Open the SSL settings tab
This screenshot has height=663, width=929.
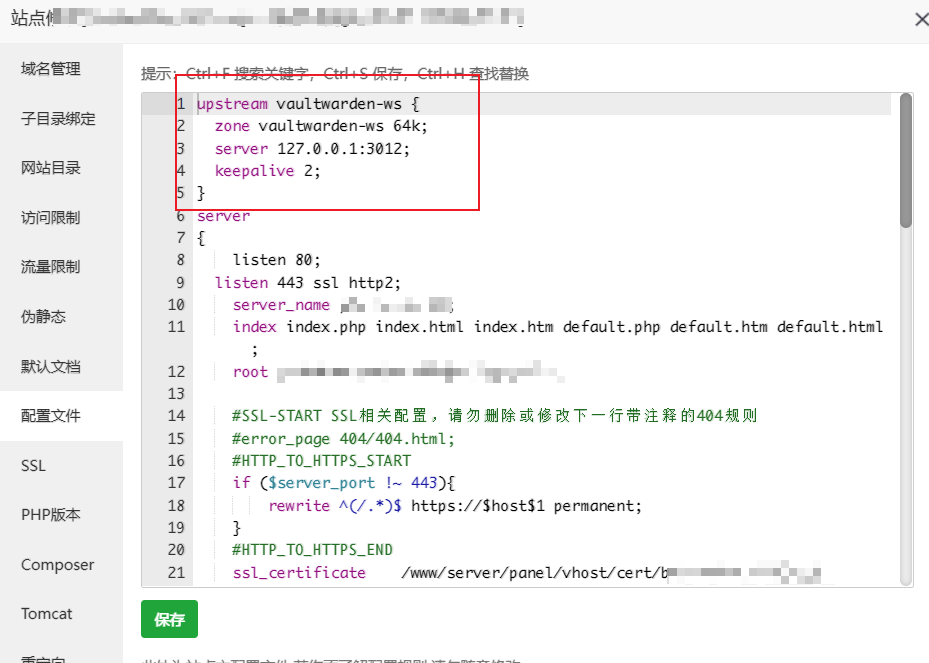pyautogui.click(x=33, y=465)
